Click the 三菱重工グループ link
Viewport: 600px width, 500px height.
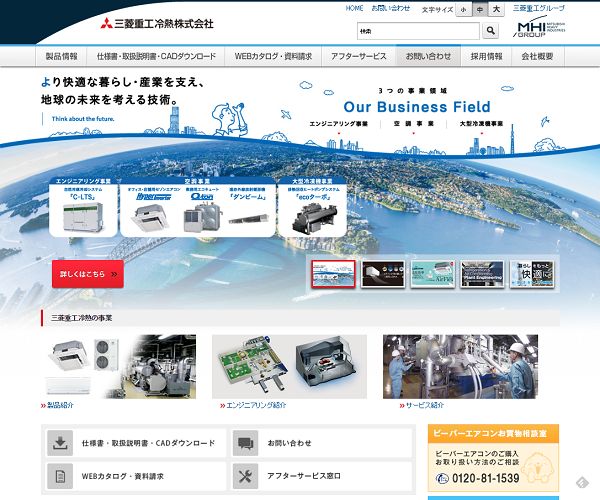(539, 8)
